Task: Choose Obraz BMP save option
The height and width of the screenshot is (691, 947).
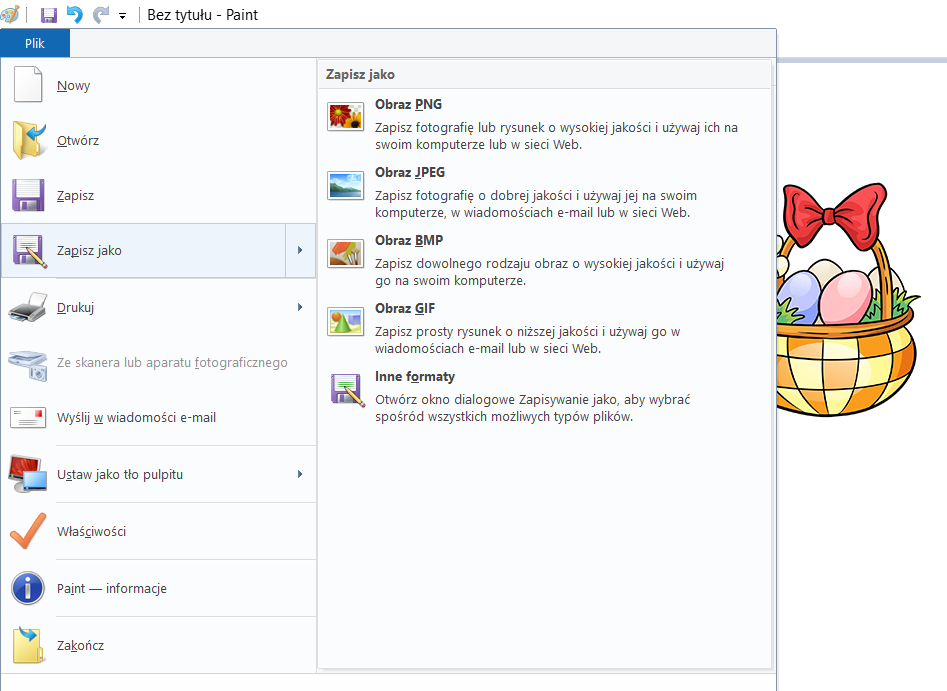Action: coord(544,260)
